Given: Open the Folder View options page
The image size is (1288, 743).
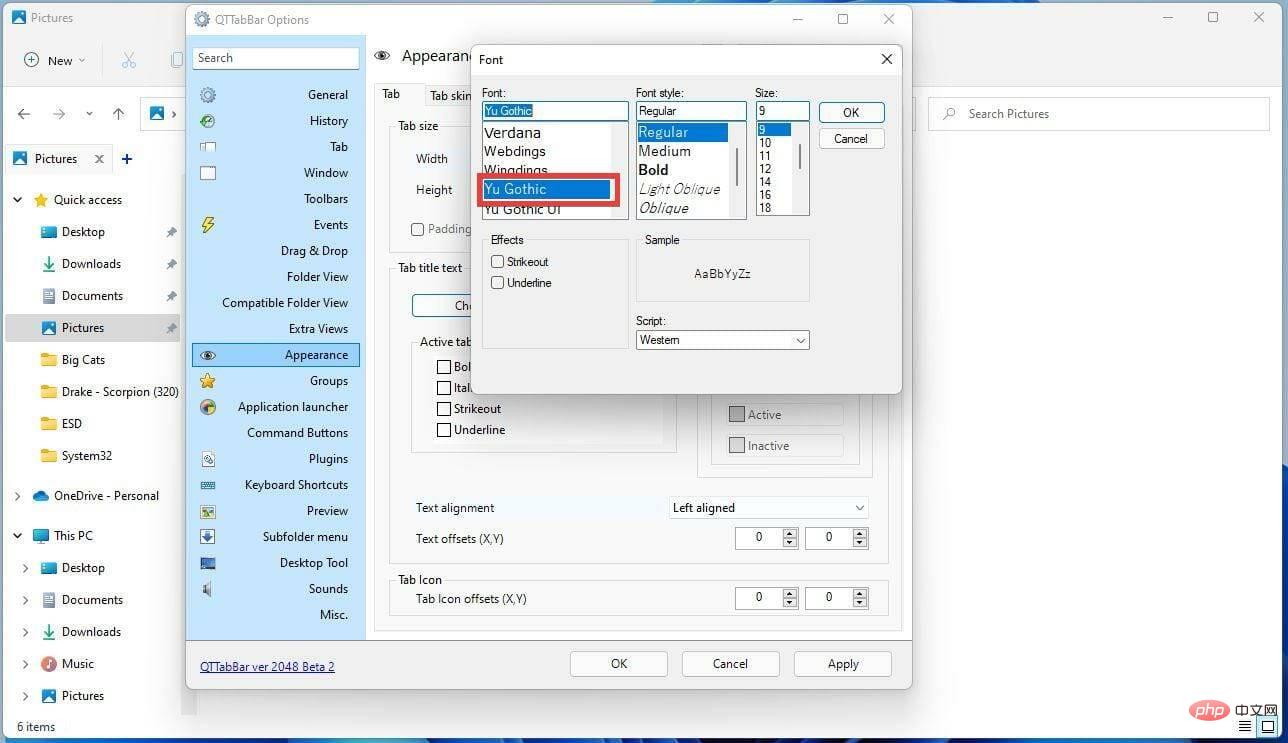Looking at the screenshot, I should [x=317, y=277].
